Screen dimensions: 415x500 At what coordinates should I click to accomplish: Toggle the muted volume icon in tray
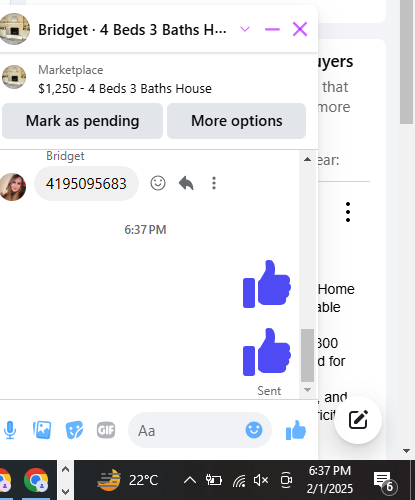tap(261, 480)
